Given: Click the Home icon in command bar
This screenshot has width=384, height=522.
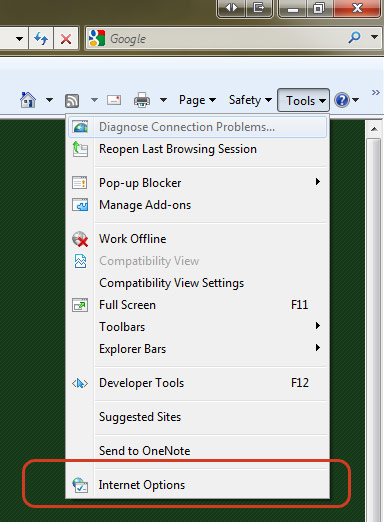Looking at the screenshot, I should (28, 100).
